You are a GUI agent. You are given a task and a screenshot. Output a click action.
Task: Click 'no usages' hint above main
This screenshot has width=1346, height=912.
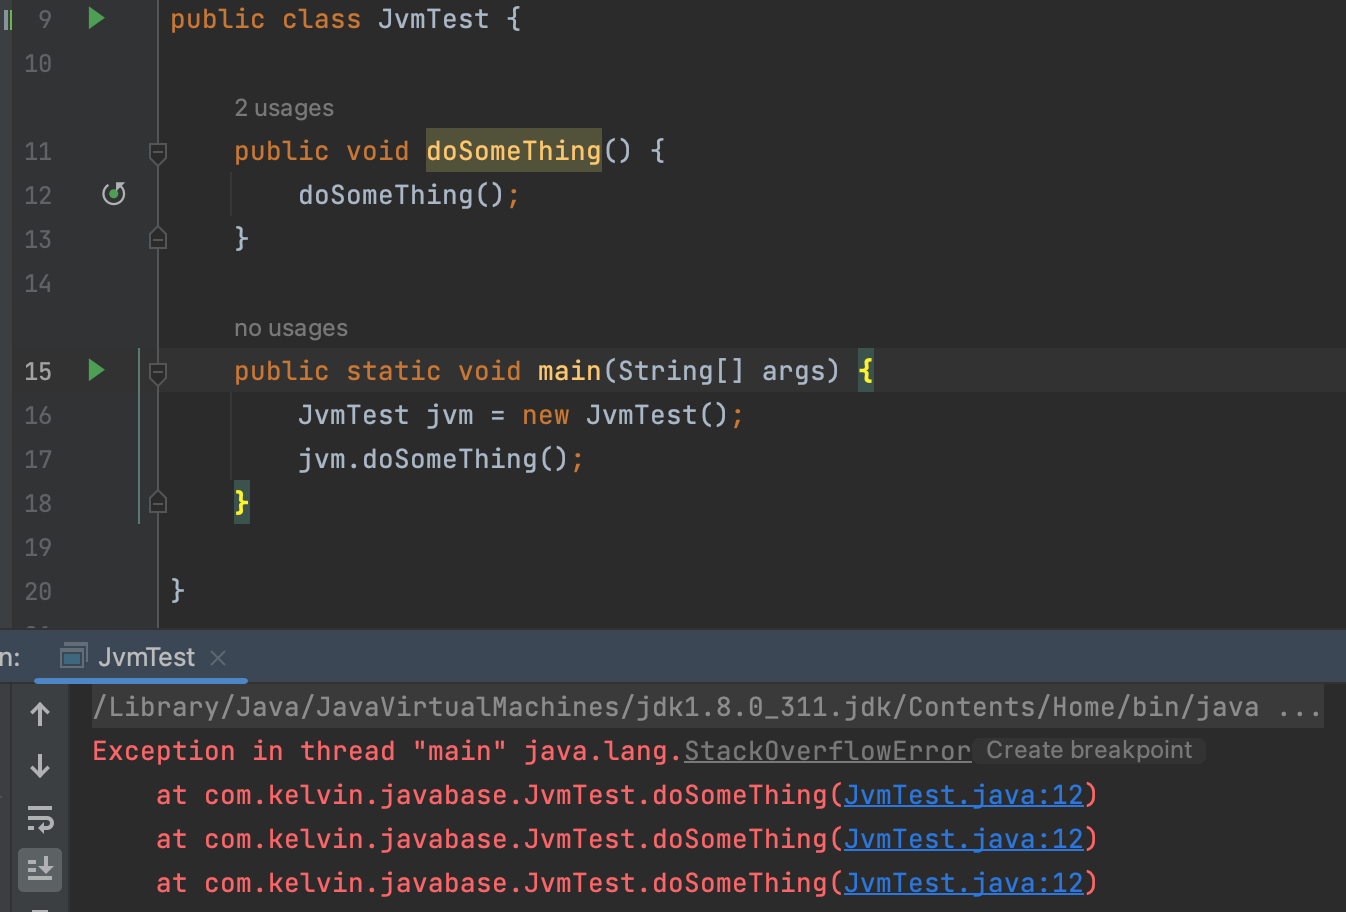coord(291,328)
